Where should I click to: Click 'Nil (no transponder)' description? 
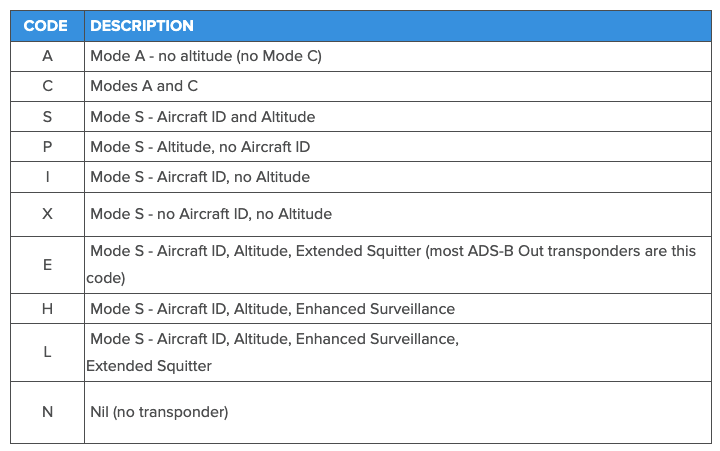(x=159, y=411)
